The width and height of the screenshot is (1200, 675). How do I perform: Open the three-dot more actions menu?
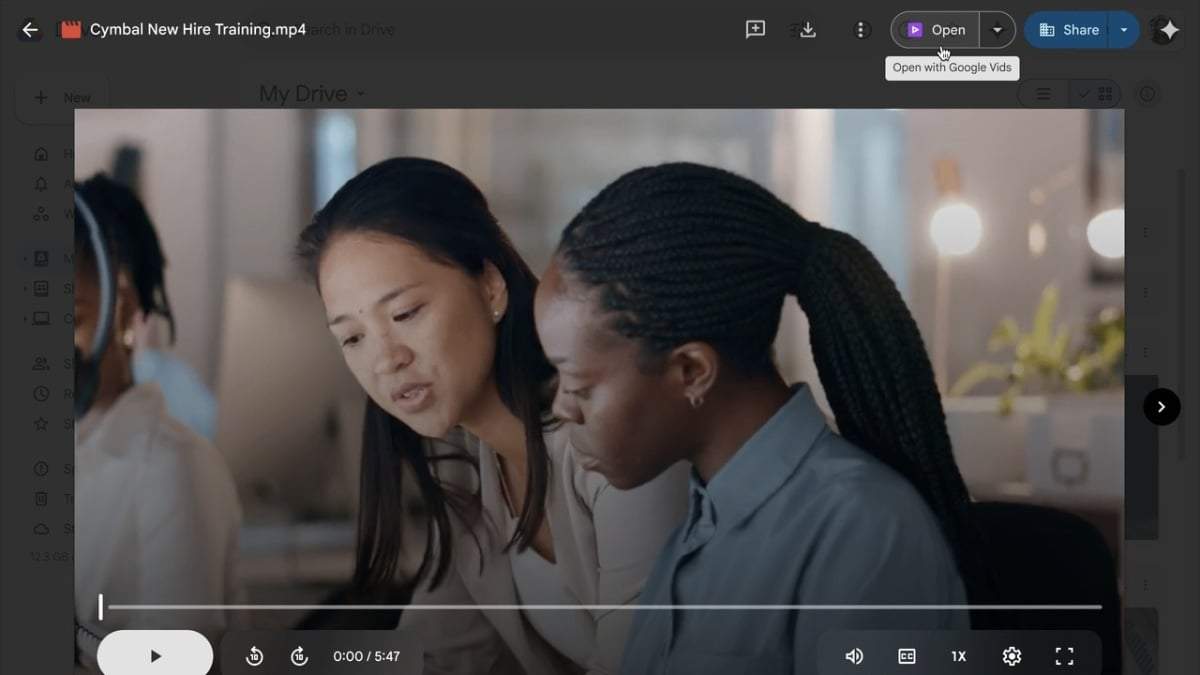click(861, 30)
